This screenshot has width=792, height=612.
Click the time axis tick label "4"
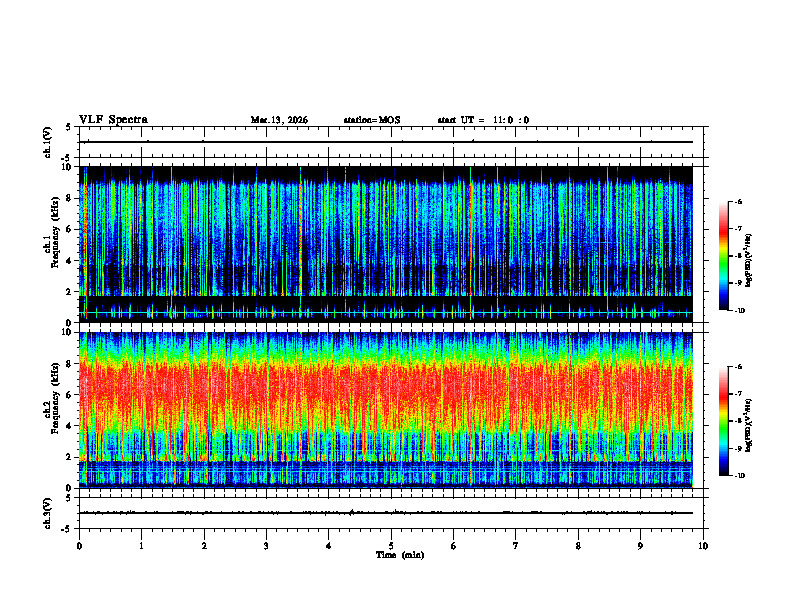point(329,546)
